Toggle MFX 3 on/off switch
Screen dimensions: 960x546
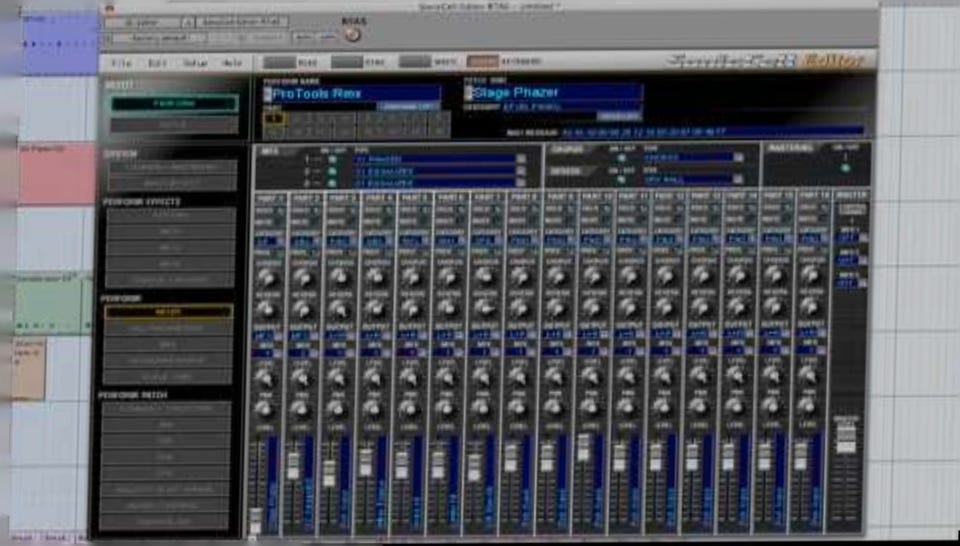[332, 182]
